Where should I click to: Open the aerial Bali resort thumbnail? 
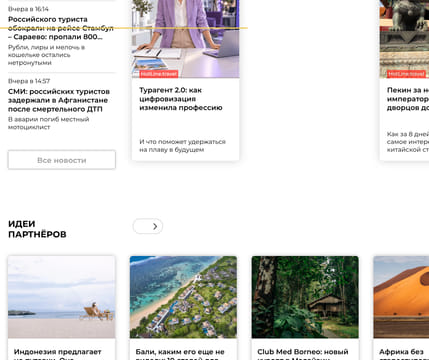pos(183,297)
